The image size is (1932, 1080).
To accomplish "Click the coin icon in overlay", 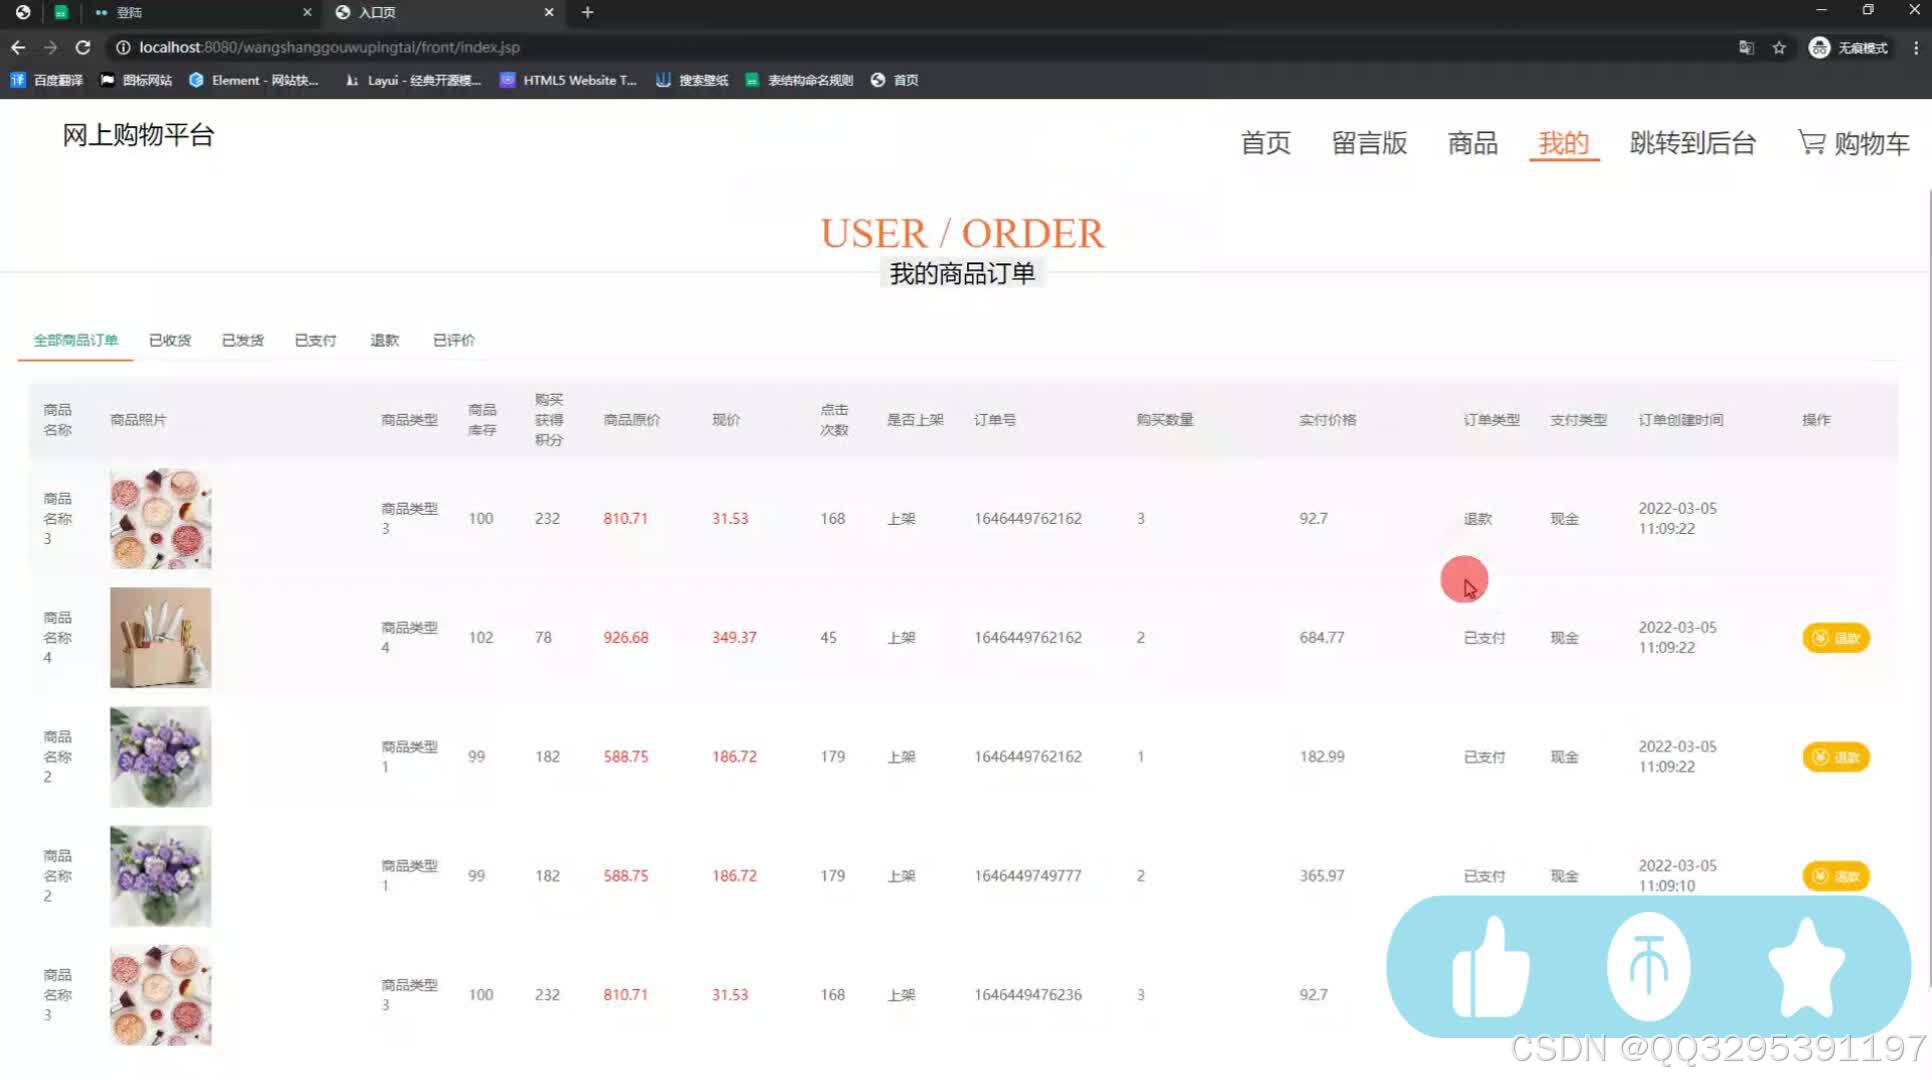I will click(1649, 966).
